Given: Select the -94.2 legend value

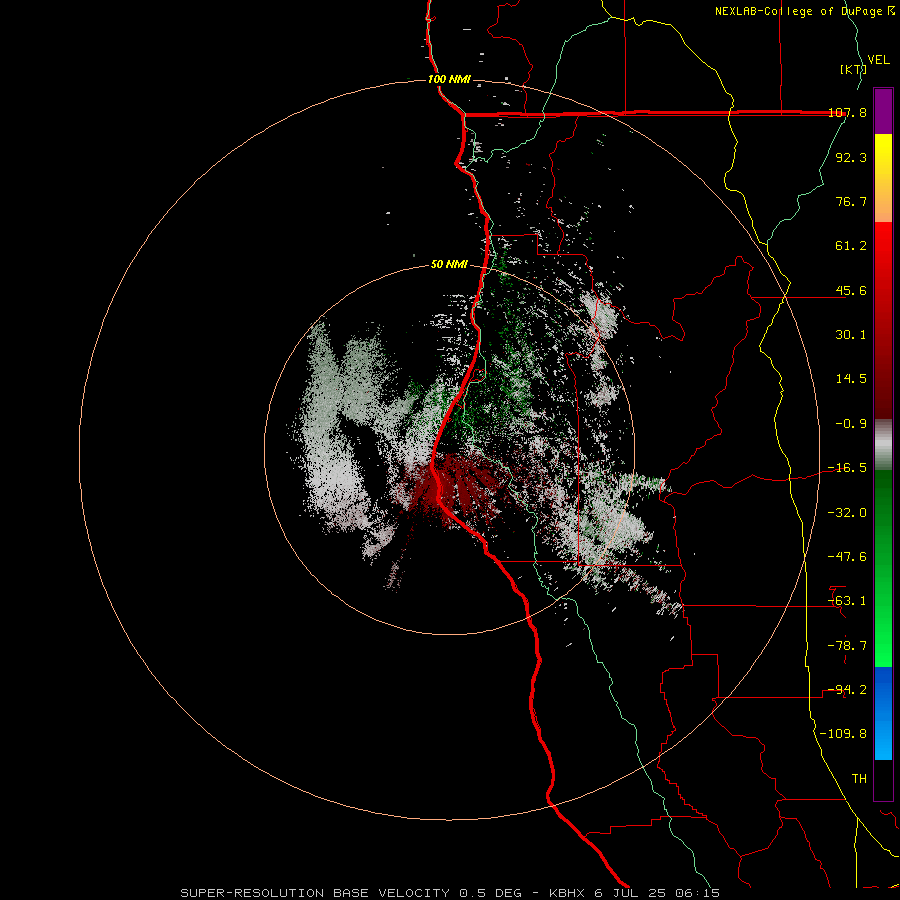Looking at the screenshot, I should (x=847, y=690).
